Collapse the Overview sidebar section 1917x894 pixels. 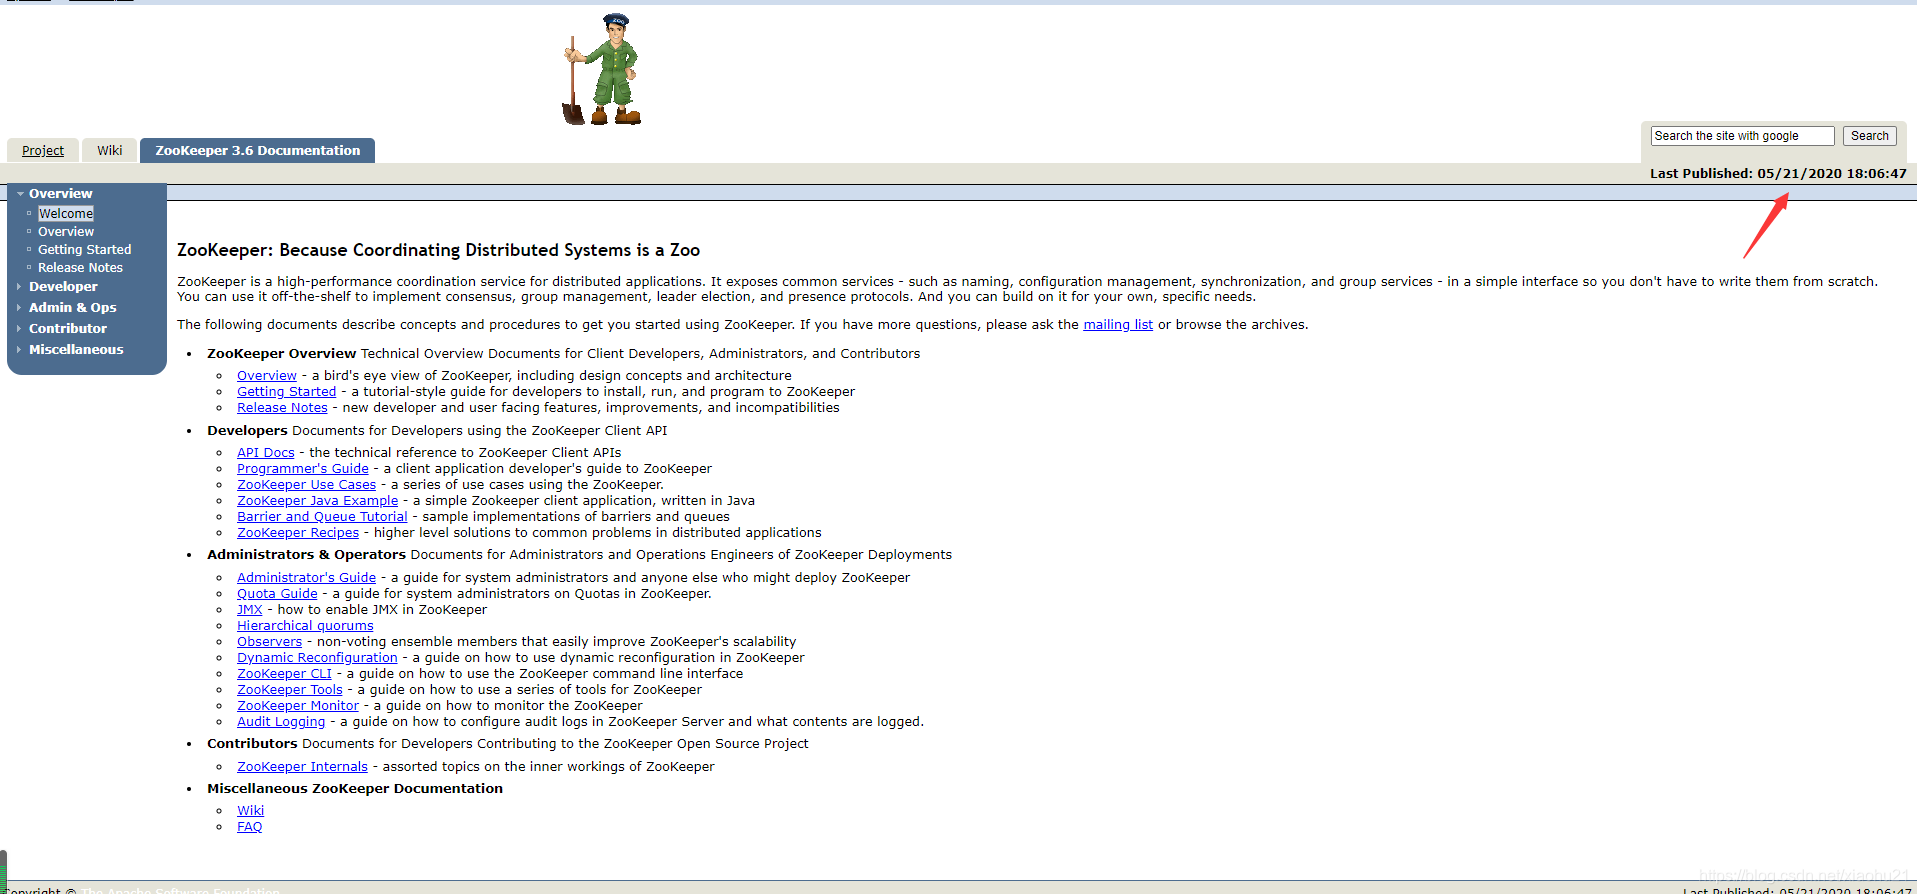(x=60, y=194)
